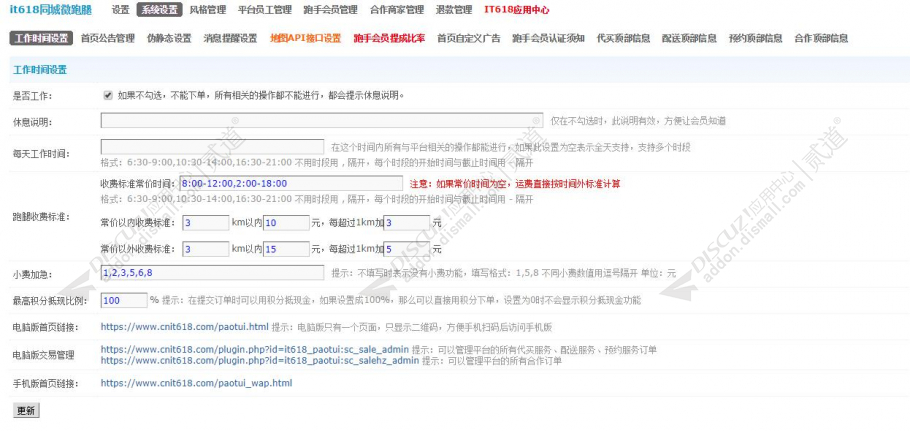Open IT618应用中心 link
The image size is (910, 431).
point(517,10)
